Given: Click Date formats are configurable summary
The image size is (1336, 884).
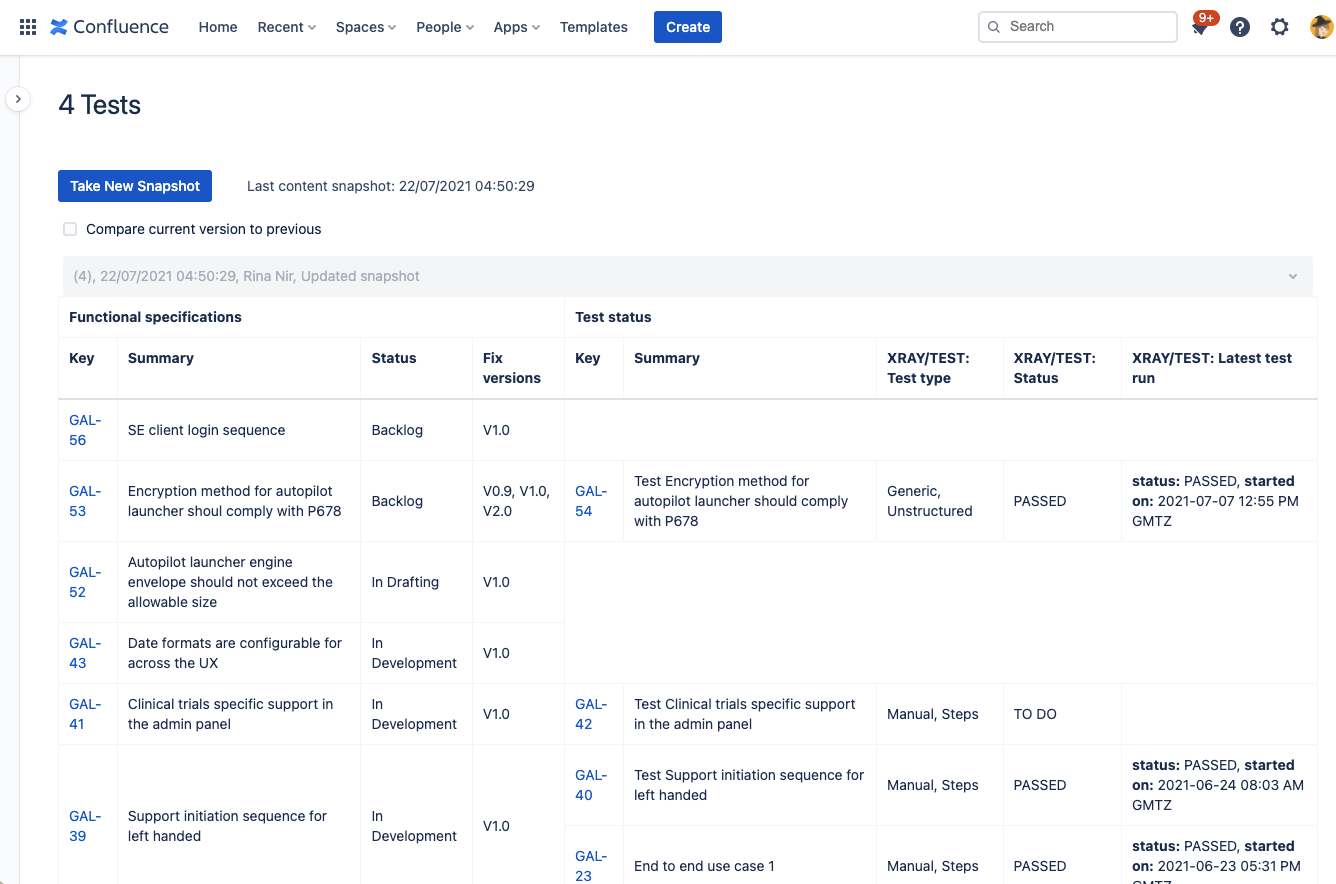Looking at the screenshot, I should coord(235,653).
